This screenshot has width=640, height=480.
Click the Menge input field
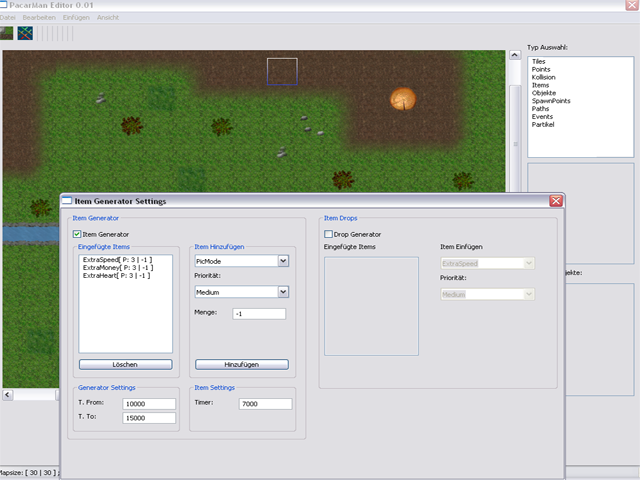[258, 314]
